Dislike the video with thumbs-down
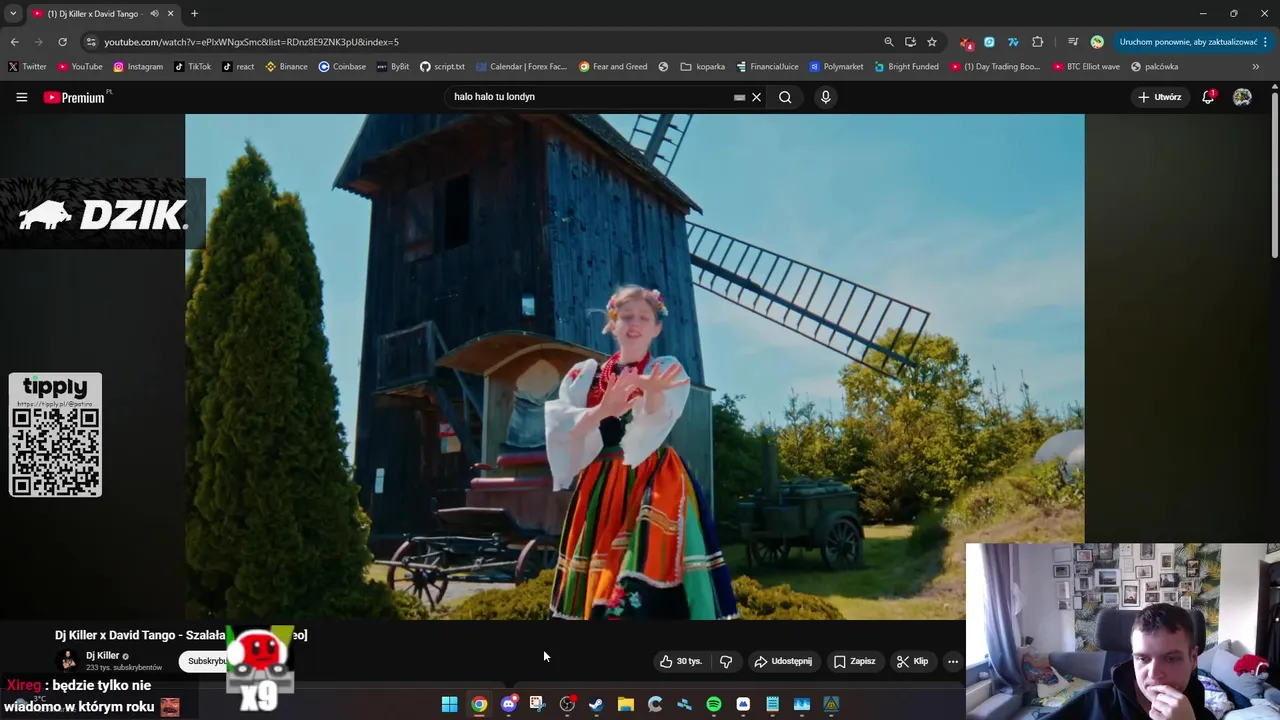The width and height of the screenshot is (1280, 720). pos(726,661)
